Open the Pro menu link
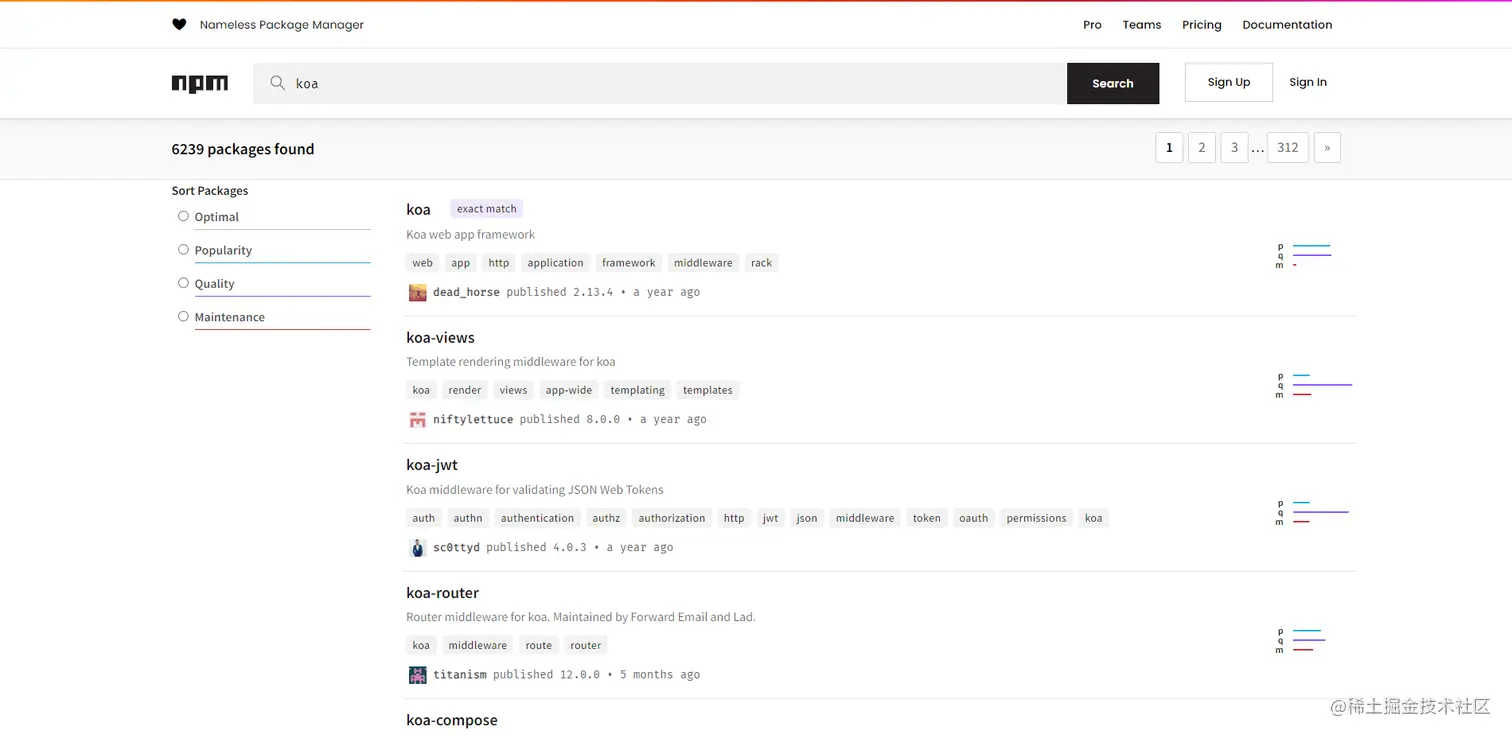This screenshot has width=1512, height=738. tap(1092, 25)
